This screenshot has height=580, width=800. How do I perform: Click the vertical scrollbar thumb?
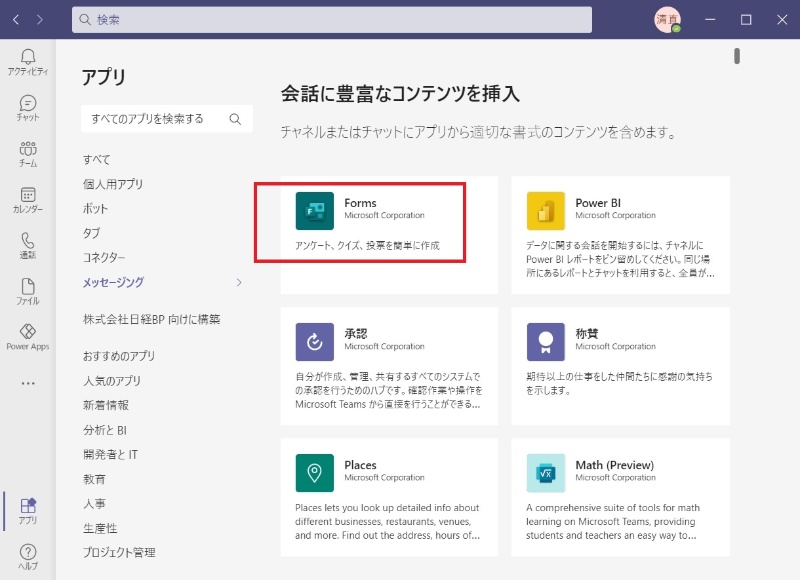click(x=737, y=56)
